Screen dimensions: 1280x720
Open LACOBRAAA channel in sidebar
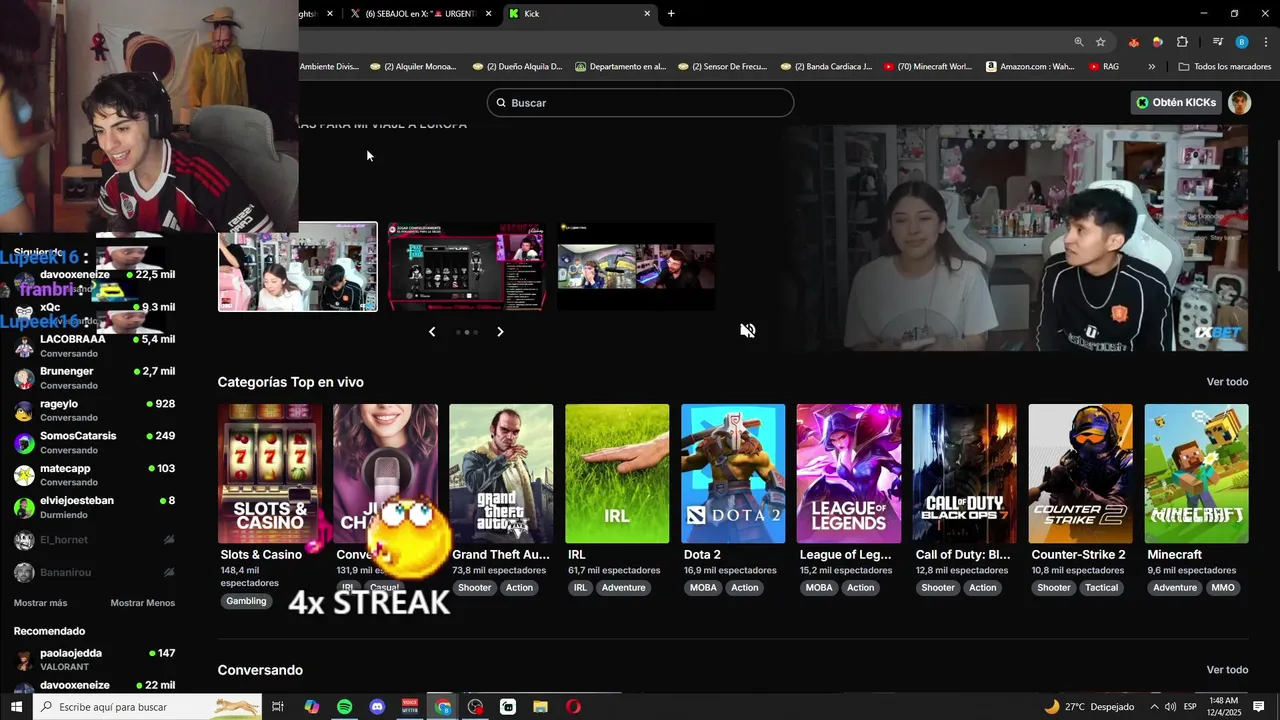pyautogui.click(x=95, y=346)
